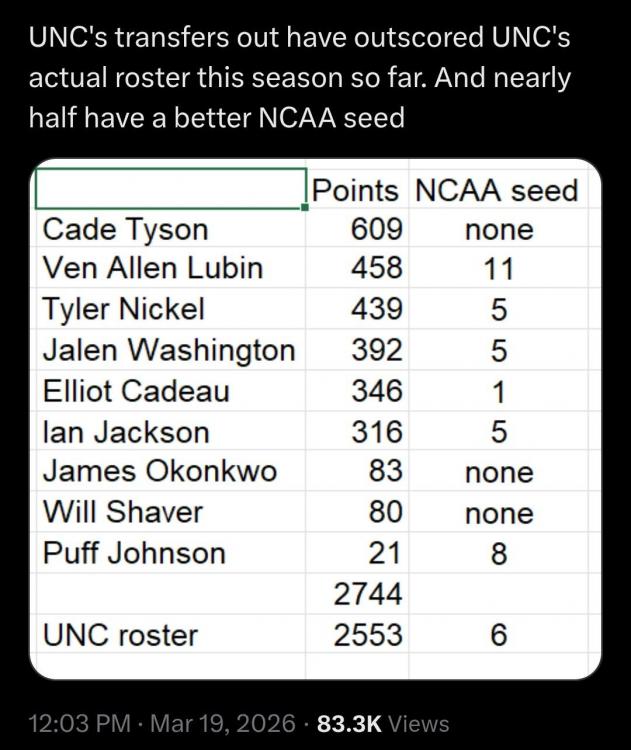Select the Will Shaver name cell
This screenshot has height=750, width=631.
[122, 513]
